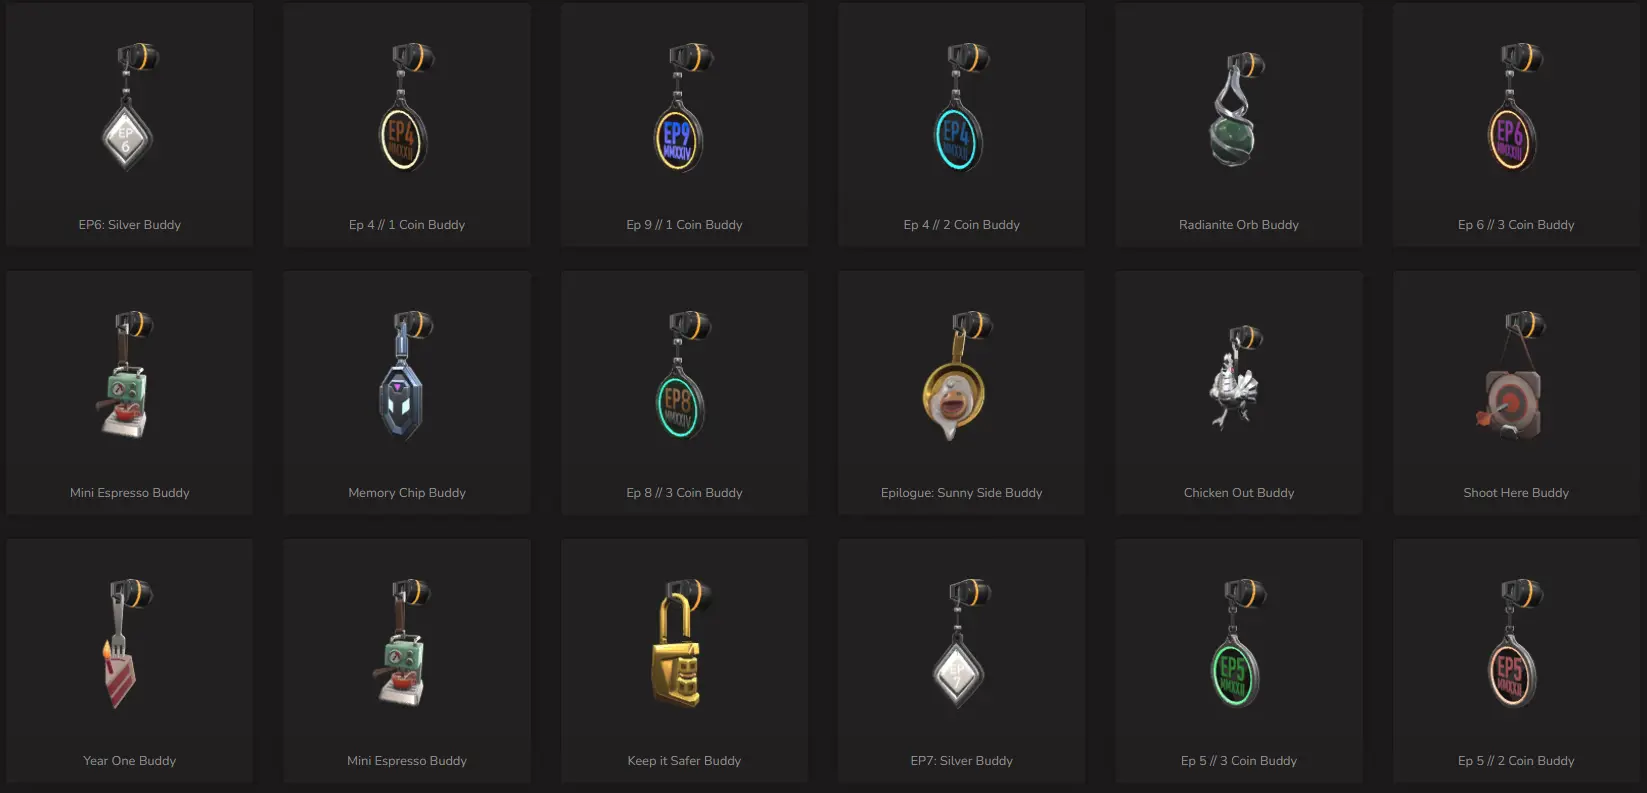Choose the Ep 9 // 1 Coin Buddy icon
The image size is (1647, 793).
684,108
